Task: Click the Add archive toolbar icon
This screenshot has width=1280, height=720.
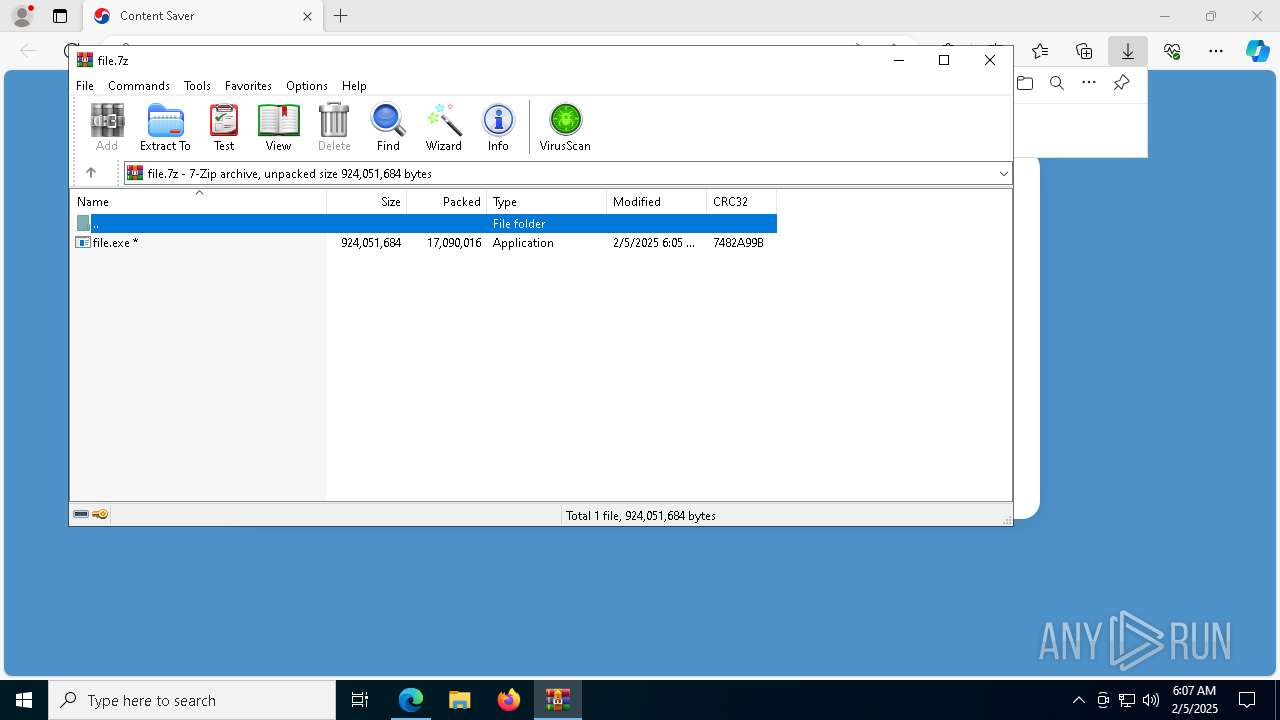Action: tap(107, 127)
